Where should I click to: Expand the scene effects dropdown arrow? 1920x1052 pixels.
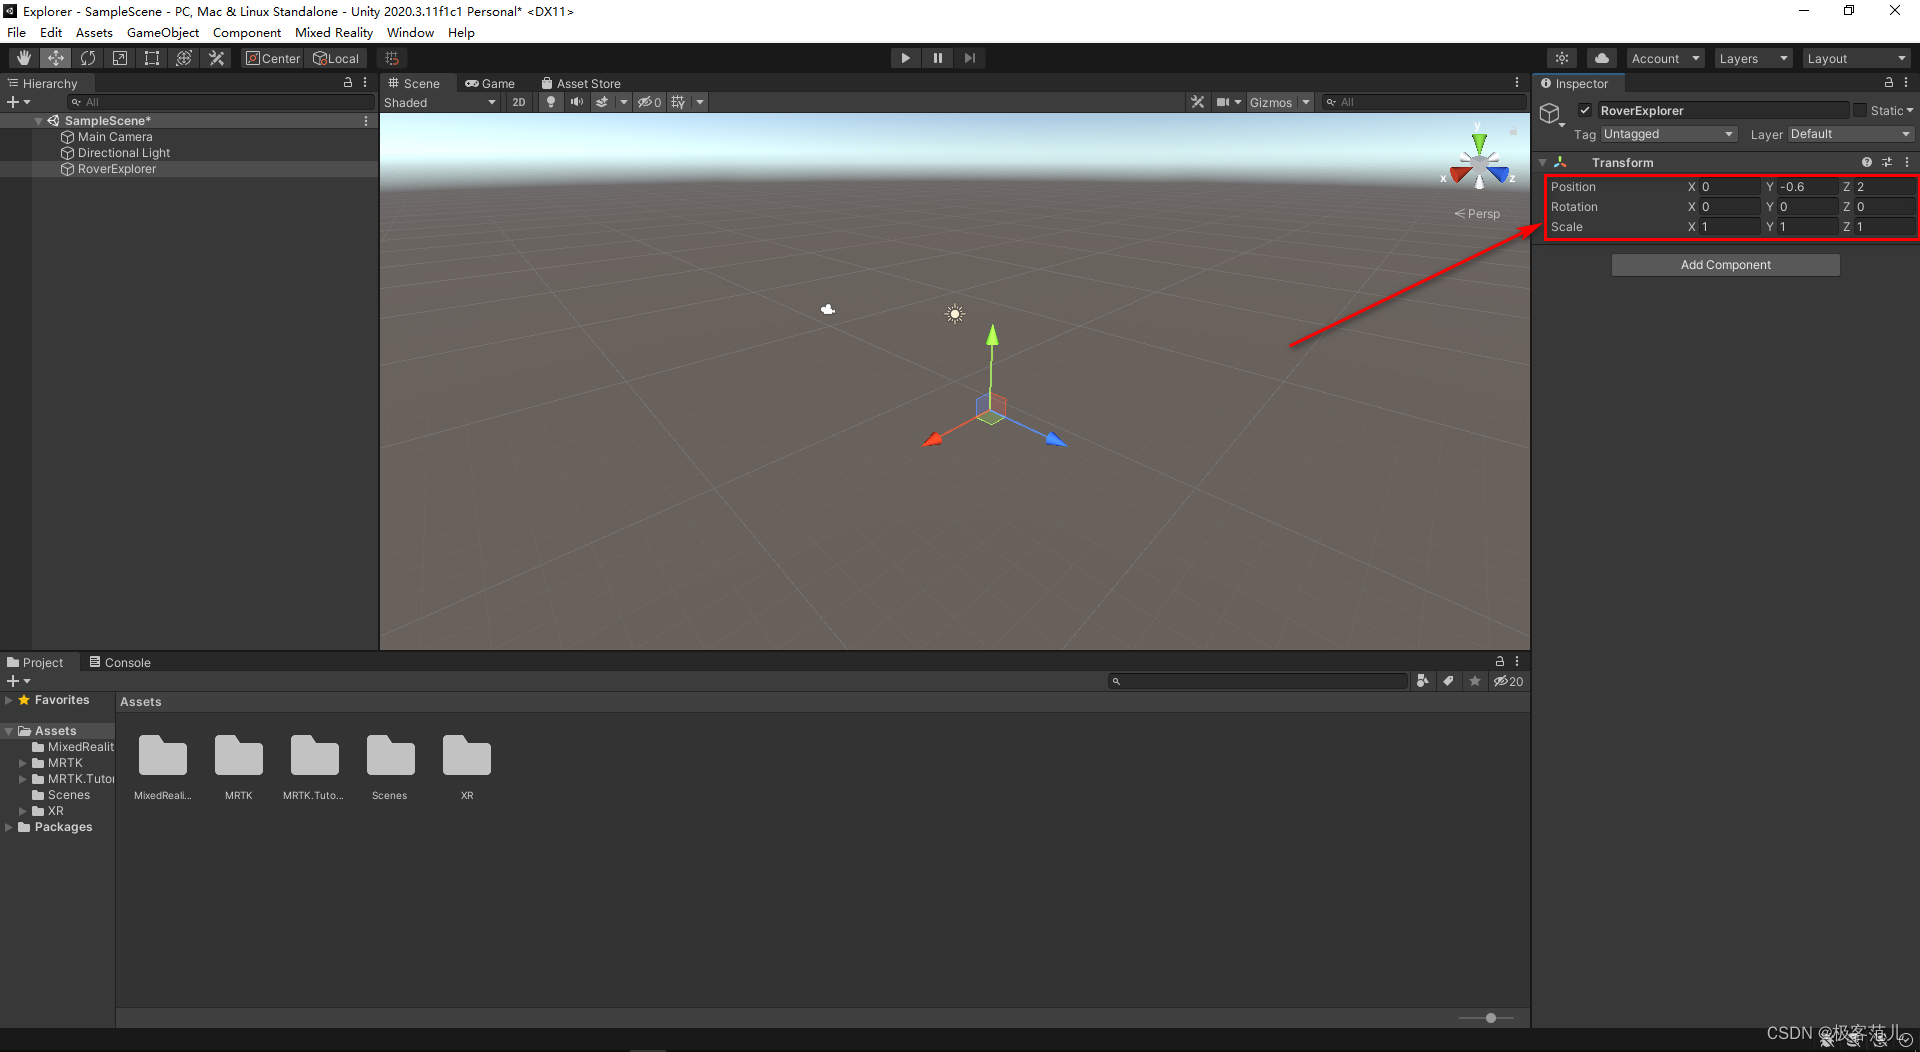tap(624, 102)
